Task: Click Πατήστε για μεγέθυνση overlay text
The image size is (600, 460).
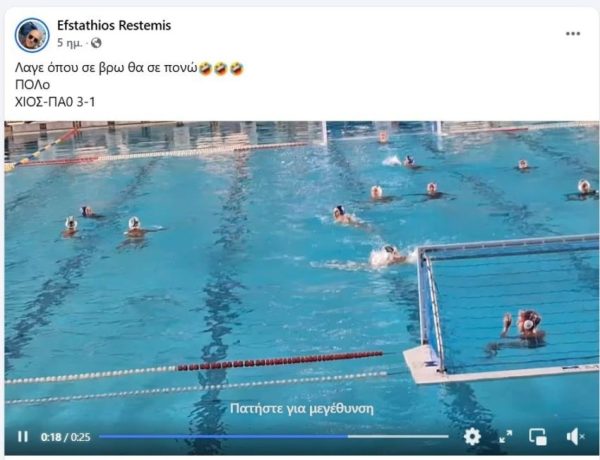Action: (302, 409)
